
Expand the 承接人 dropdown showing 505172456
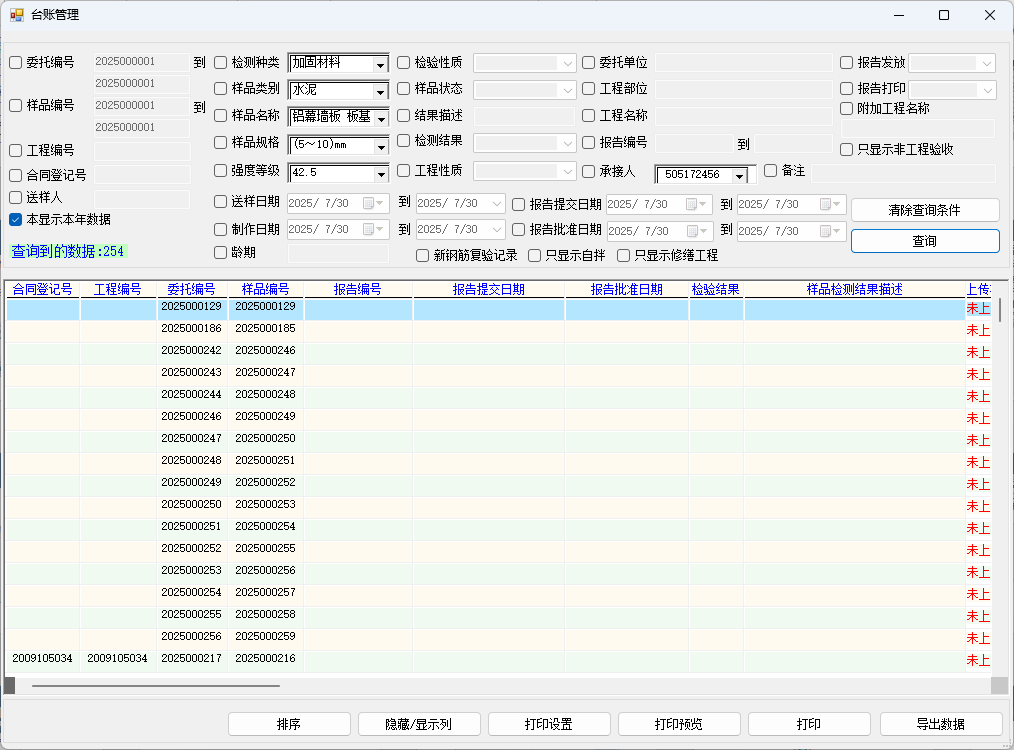(739, 176)
